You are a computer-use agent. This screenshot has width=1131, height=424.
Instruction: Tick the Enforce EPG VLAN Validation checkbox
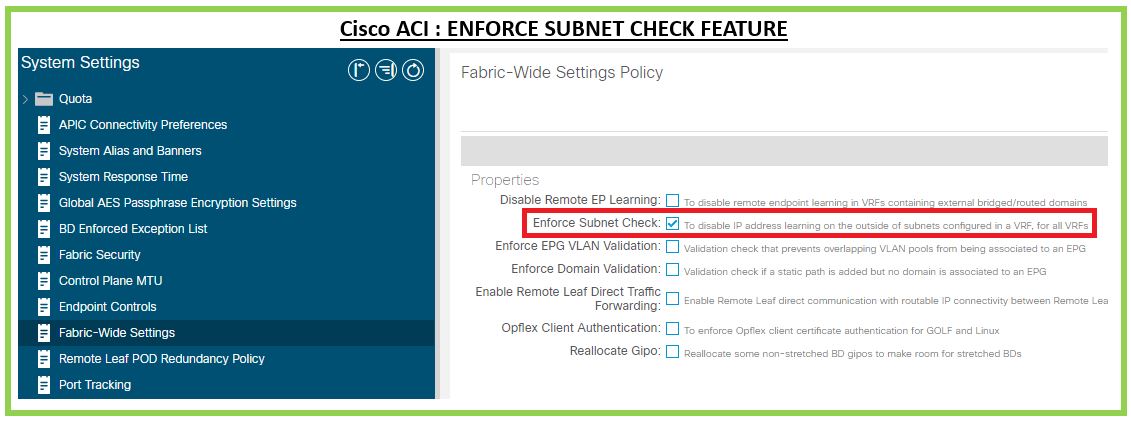coord(673,246)
